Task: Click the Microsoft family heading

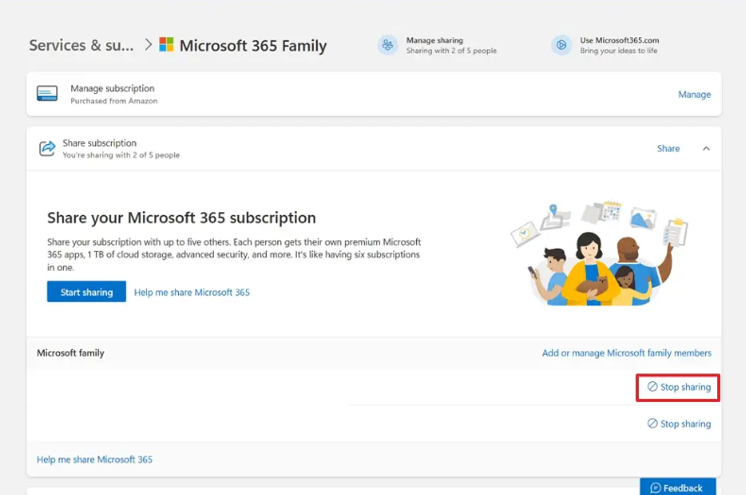Action: (x=70, y=353)
